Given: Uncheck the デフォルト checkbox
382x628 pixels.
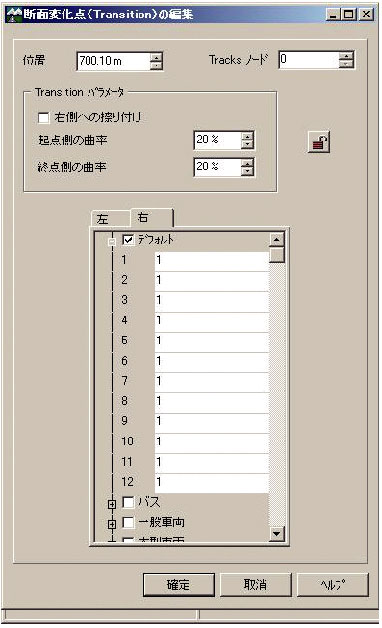Looking at the screenshot, I should (128, 240).
